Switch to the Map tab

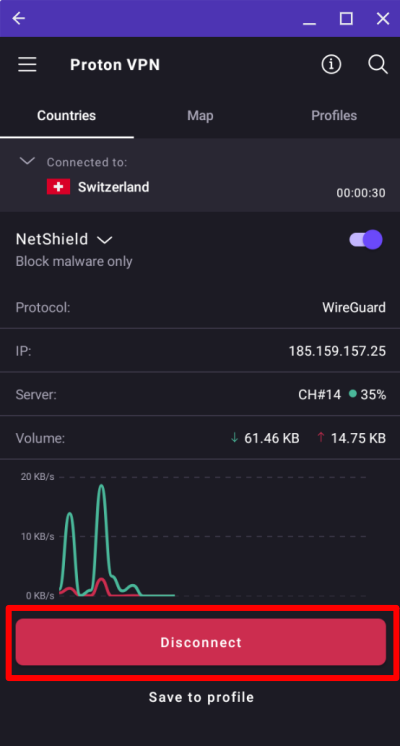(200, 116)
